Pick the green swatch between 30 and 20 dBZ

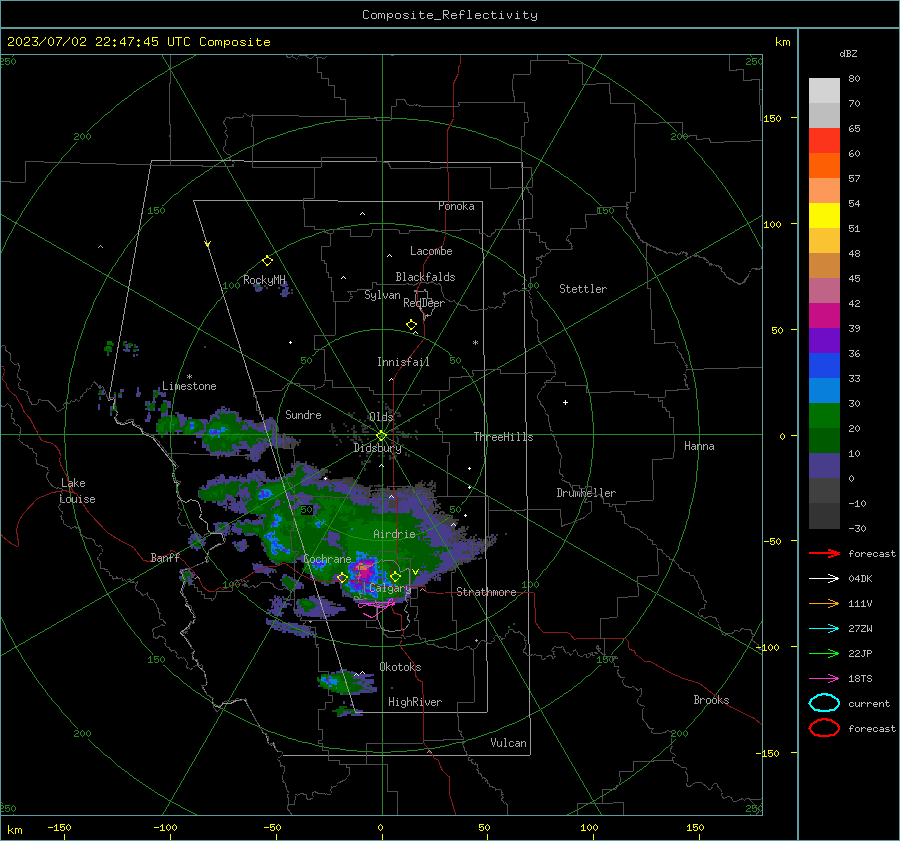[x=824, y=416]
